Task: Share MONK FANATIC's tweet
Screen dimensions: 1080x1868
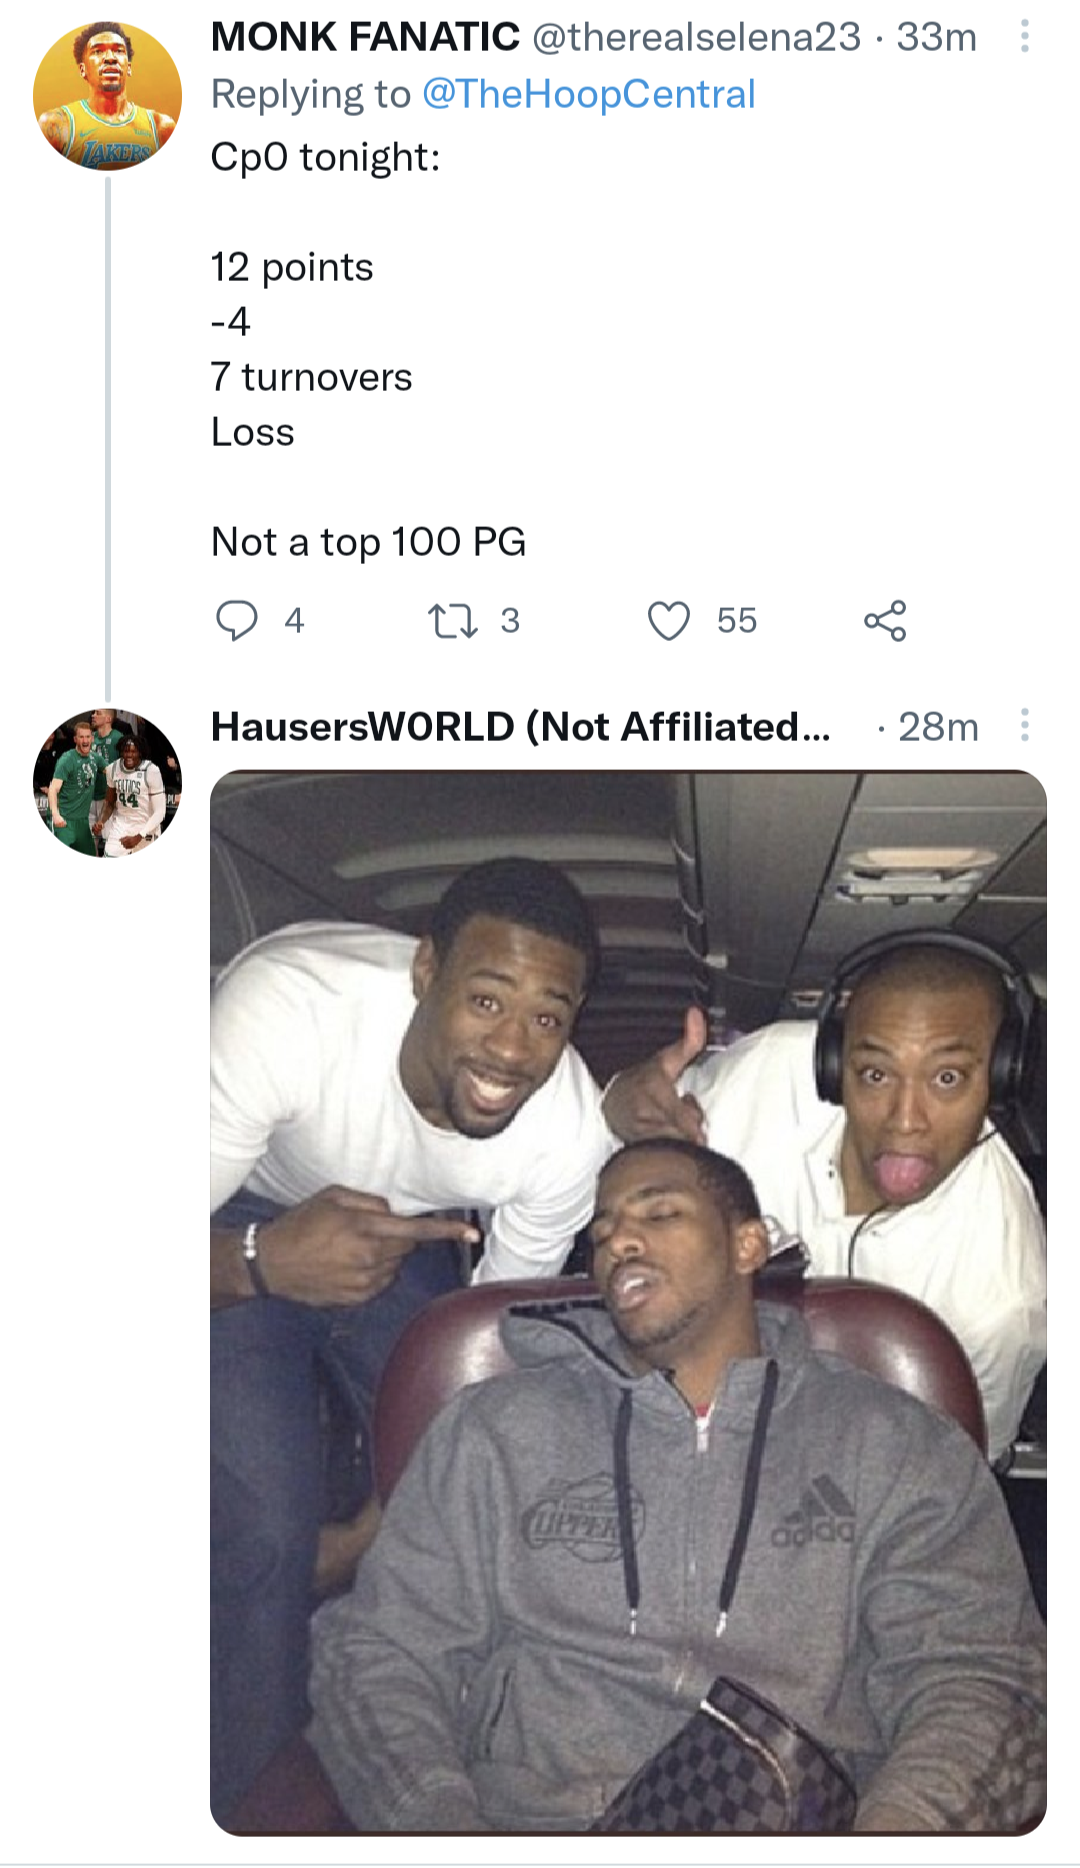Action: [x=885, y=620]
